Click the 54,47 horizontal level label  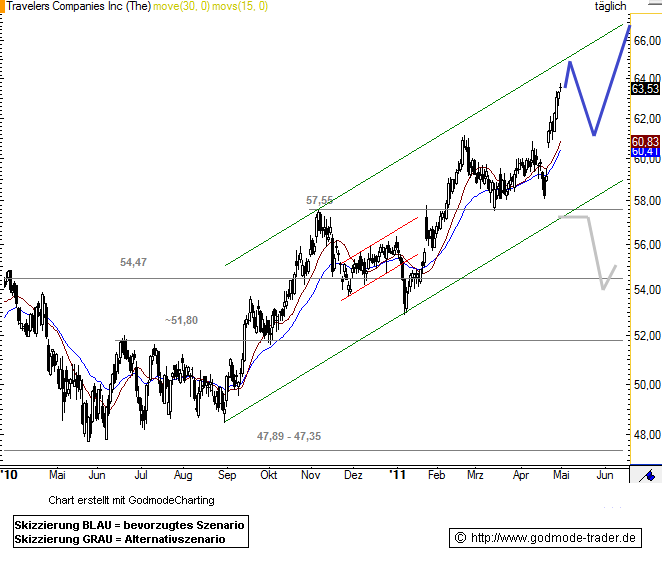[134, 262]
